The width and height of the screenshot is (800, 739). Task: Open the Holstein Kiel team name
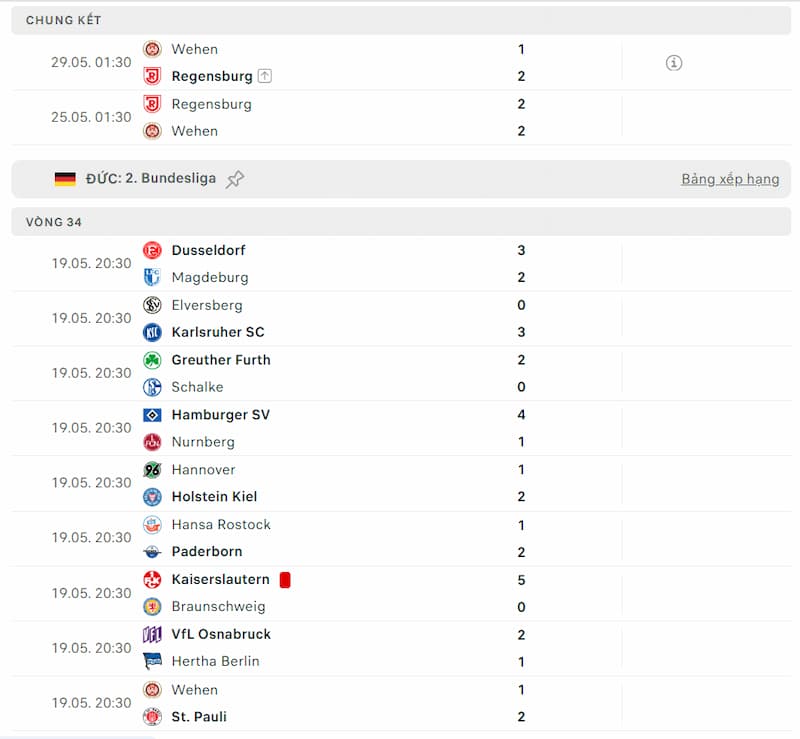(x=214, y=497)
